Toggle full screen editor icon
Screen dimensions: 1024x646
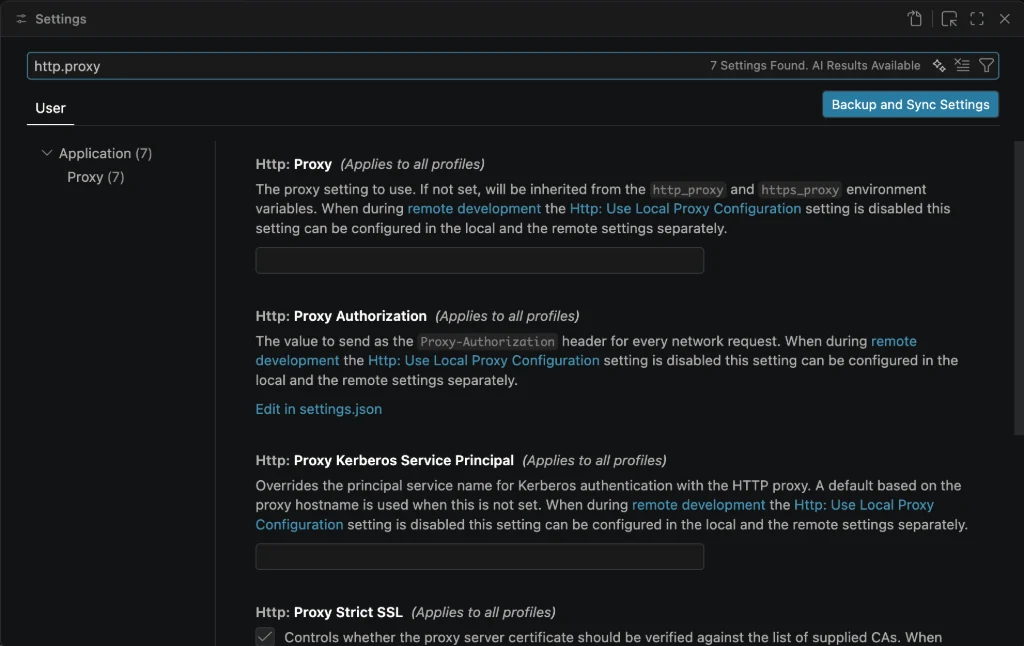click(x=977, y=19)
